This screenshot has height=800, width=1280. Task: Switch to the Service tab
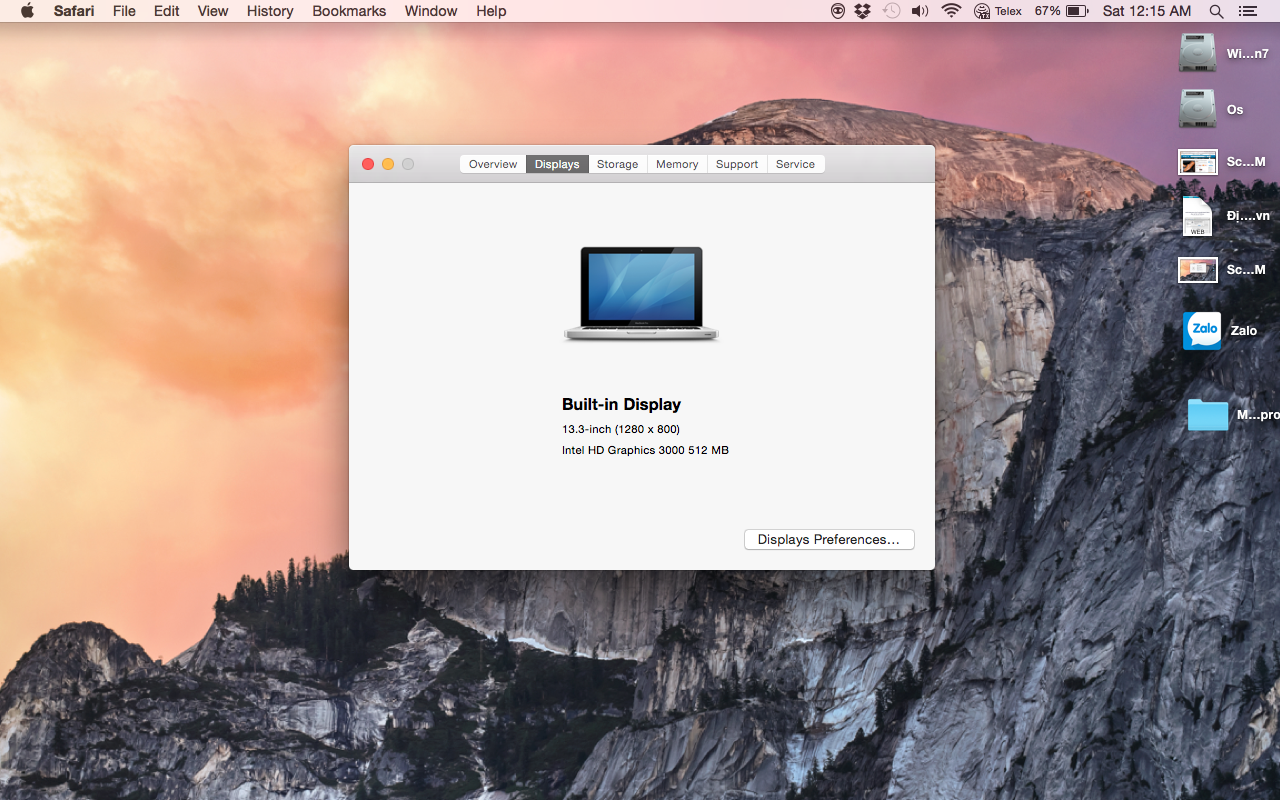point(795,164)
